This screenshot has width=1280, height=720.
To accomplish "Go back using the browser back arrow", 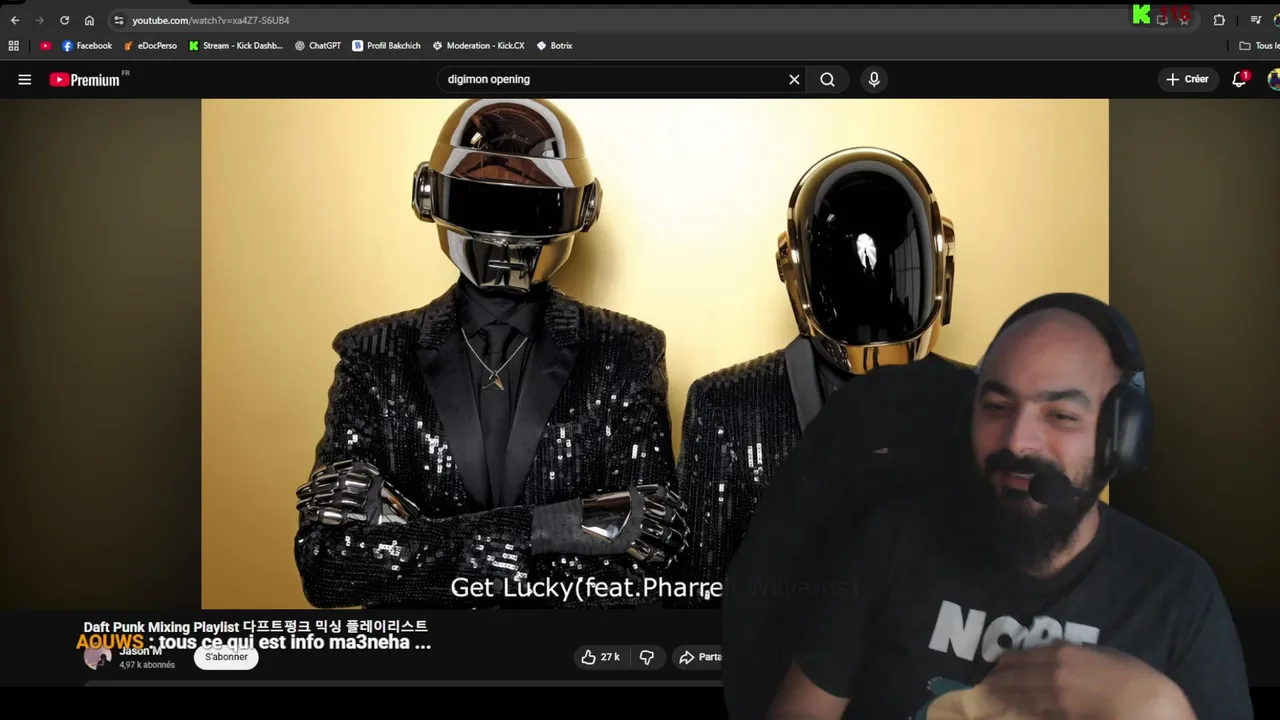I will click(x=15, y=20).
